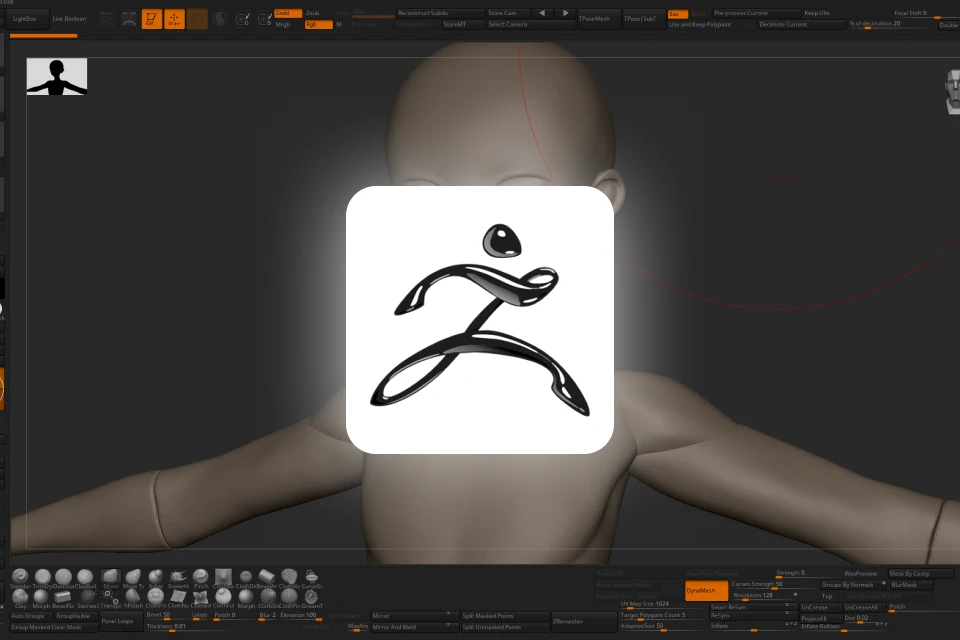Viewport: 960px width, 640px height.
Task: Click the Mask By Cavity button
Action: click(x=921, y=573)
